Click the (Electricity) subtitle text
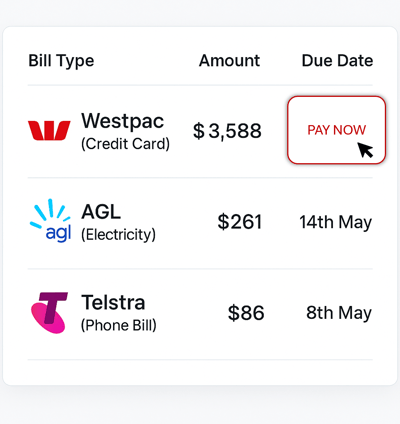The width and height of the screenshot is (400, 424). click(118, 235)
